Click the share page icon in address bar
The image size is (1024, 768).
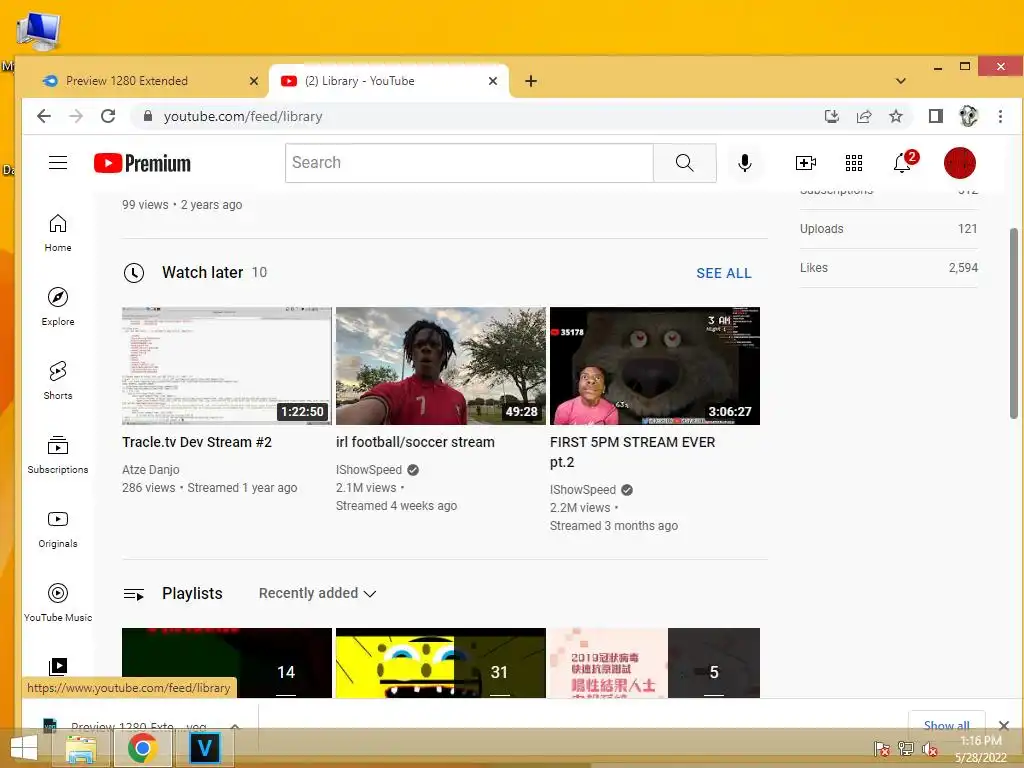pyautogui.click(x=864, y=116)
